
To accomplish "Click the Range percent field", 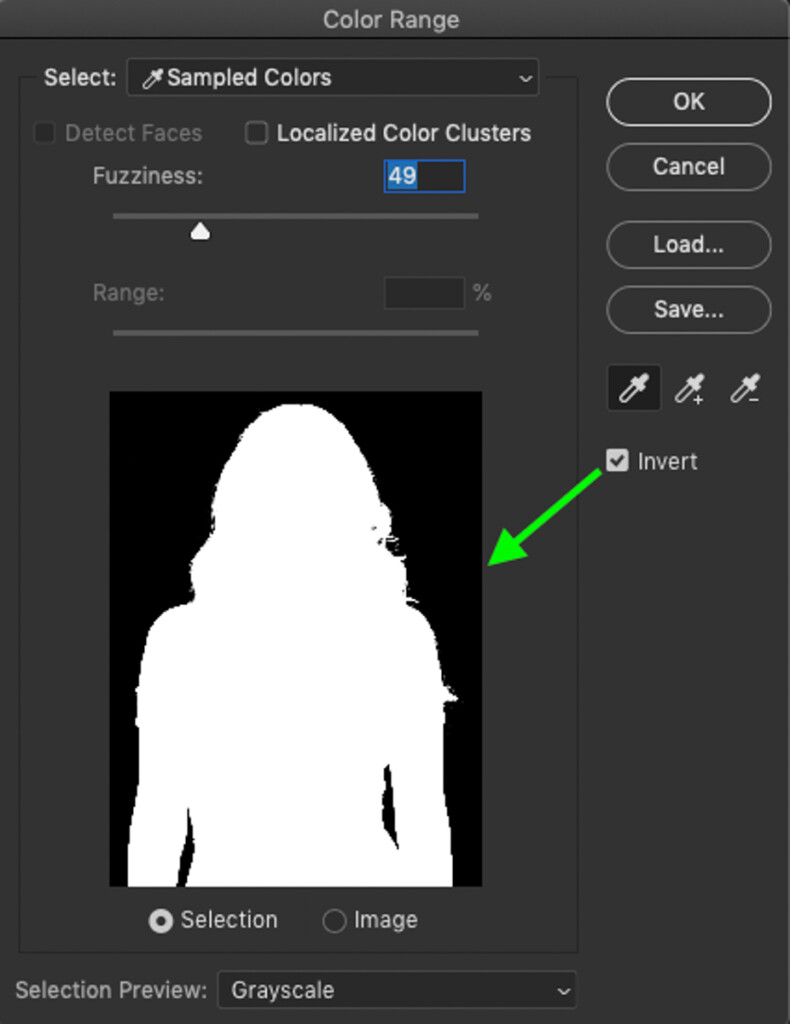I will pos(424,293).
